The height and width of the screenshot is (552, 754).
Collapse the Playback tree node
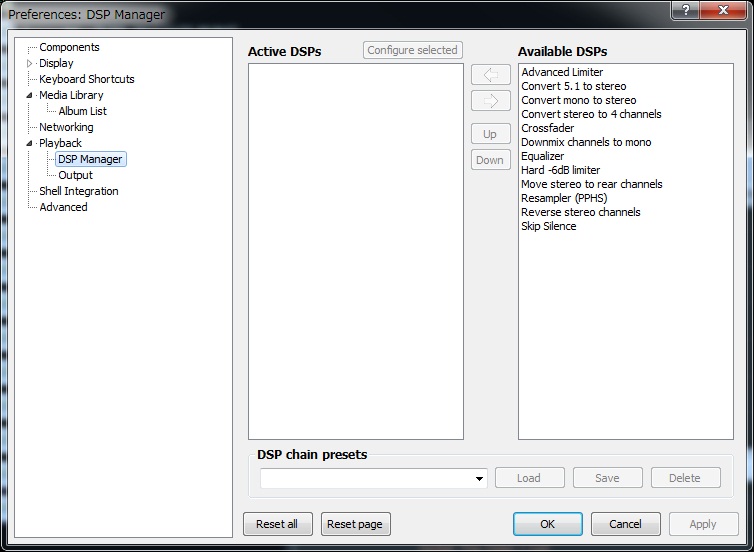pyautogui.click(x=29, y=143)
